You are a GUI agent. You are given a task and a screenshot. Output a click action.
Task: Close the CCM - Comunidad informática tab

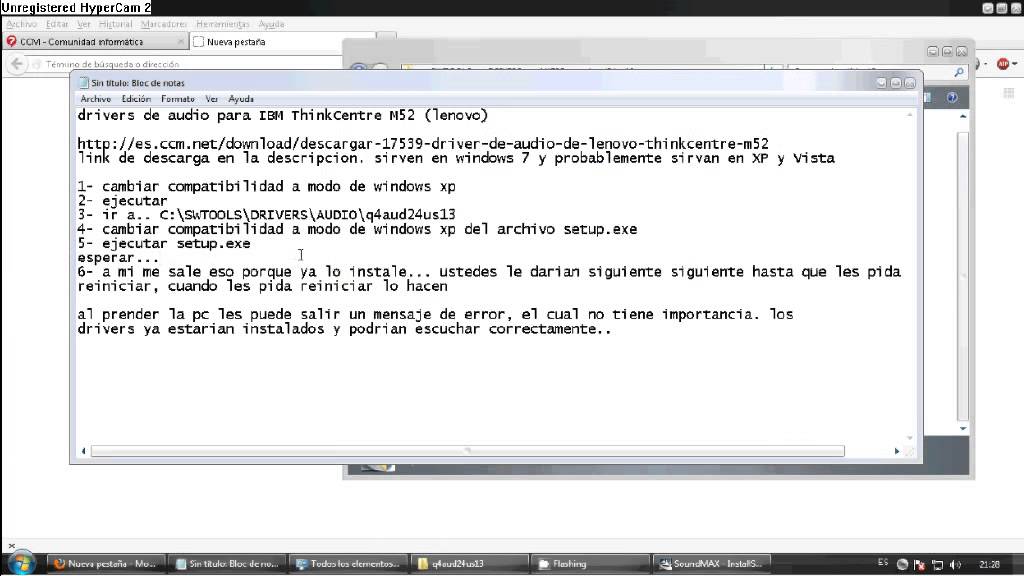181,41
